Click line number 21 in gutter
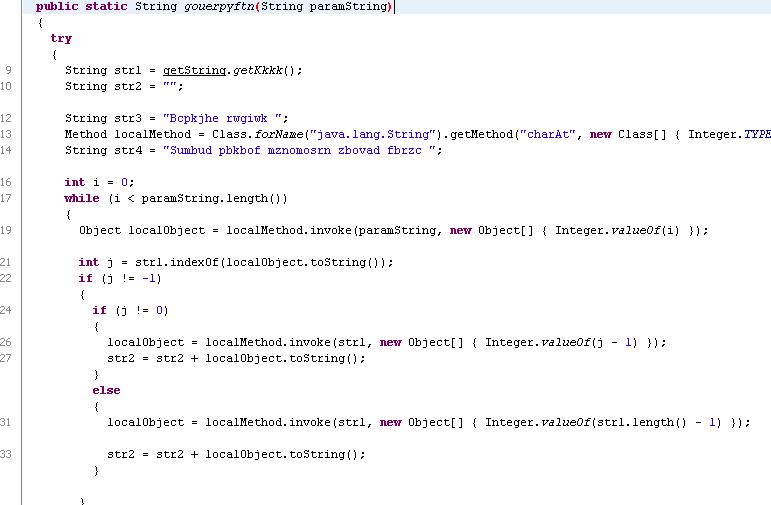Viewport: 771px width, 505px height. coord(6,262)
